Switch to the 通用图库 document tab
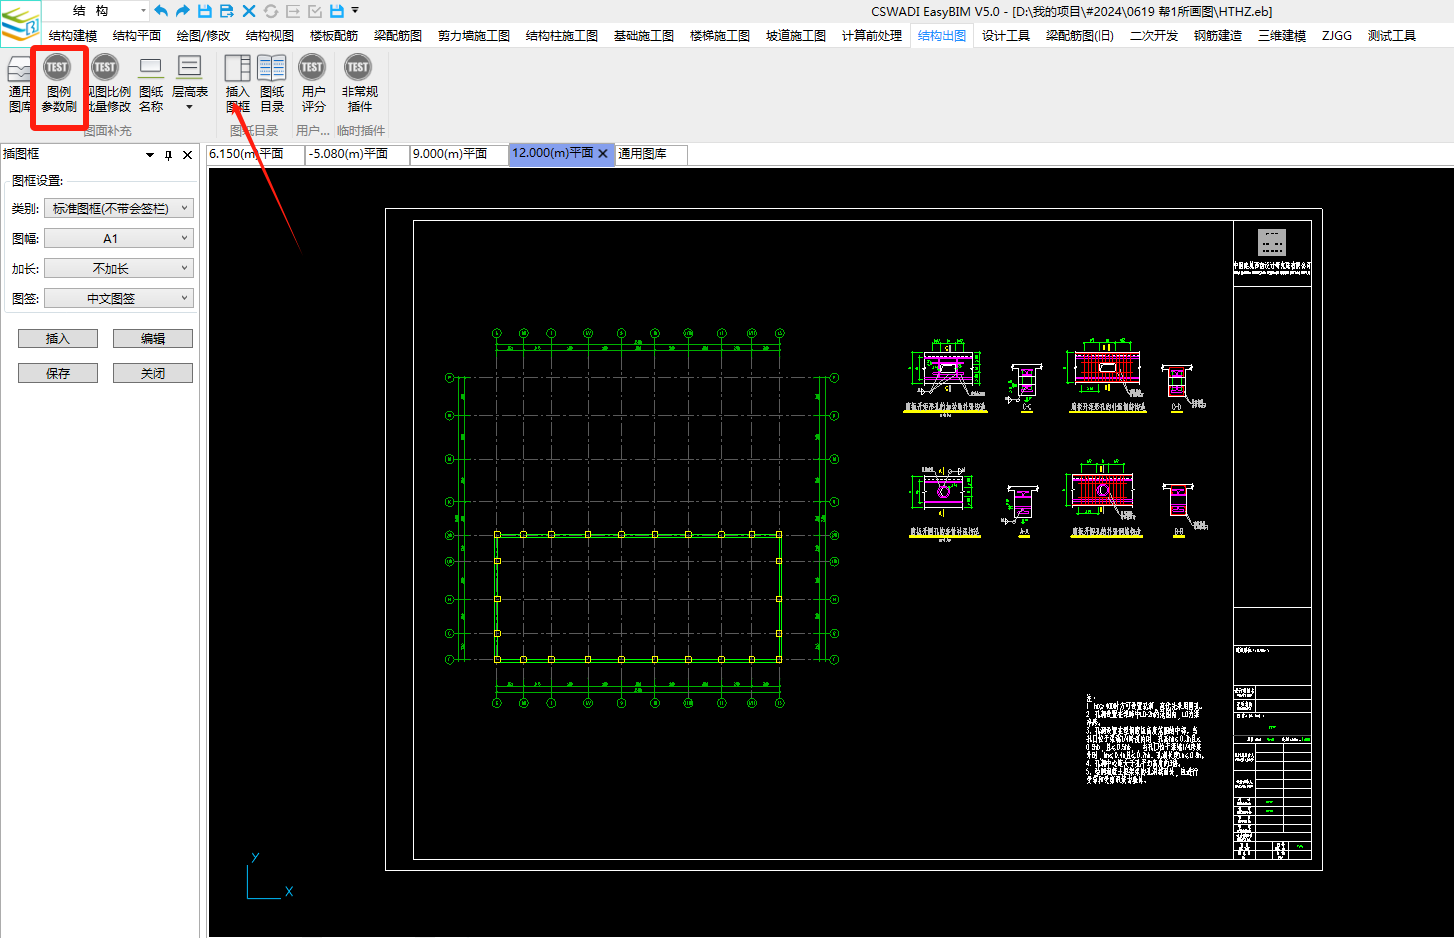Image resolution: width=1454 pixels, height=938 pixels. 651,154
